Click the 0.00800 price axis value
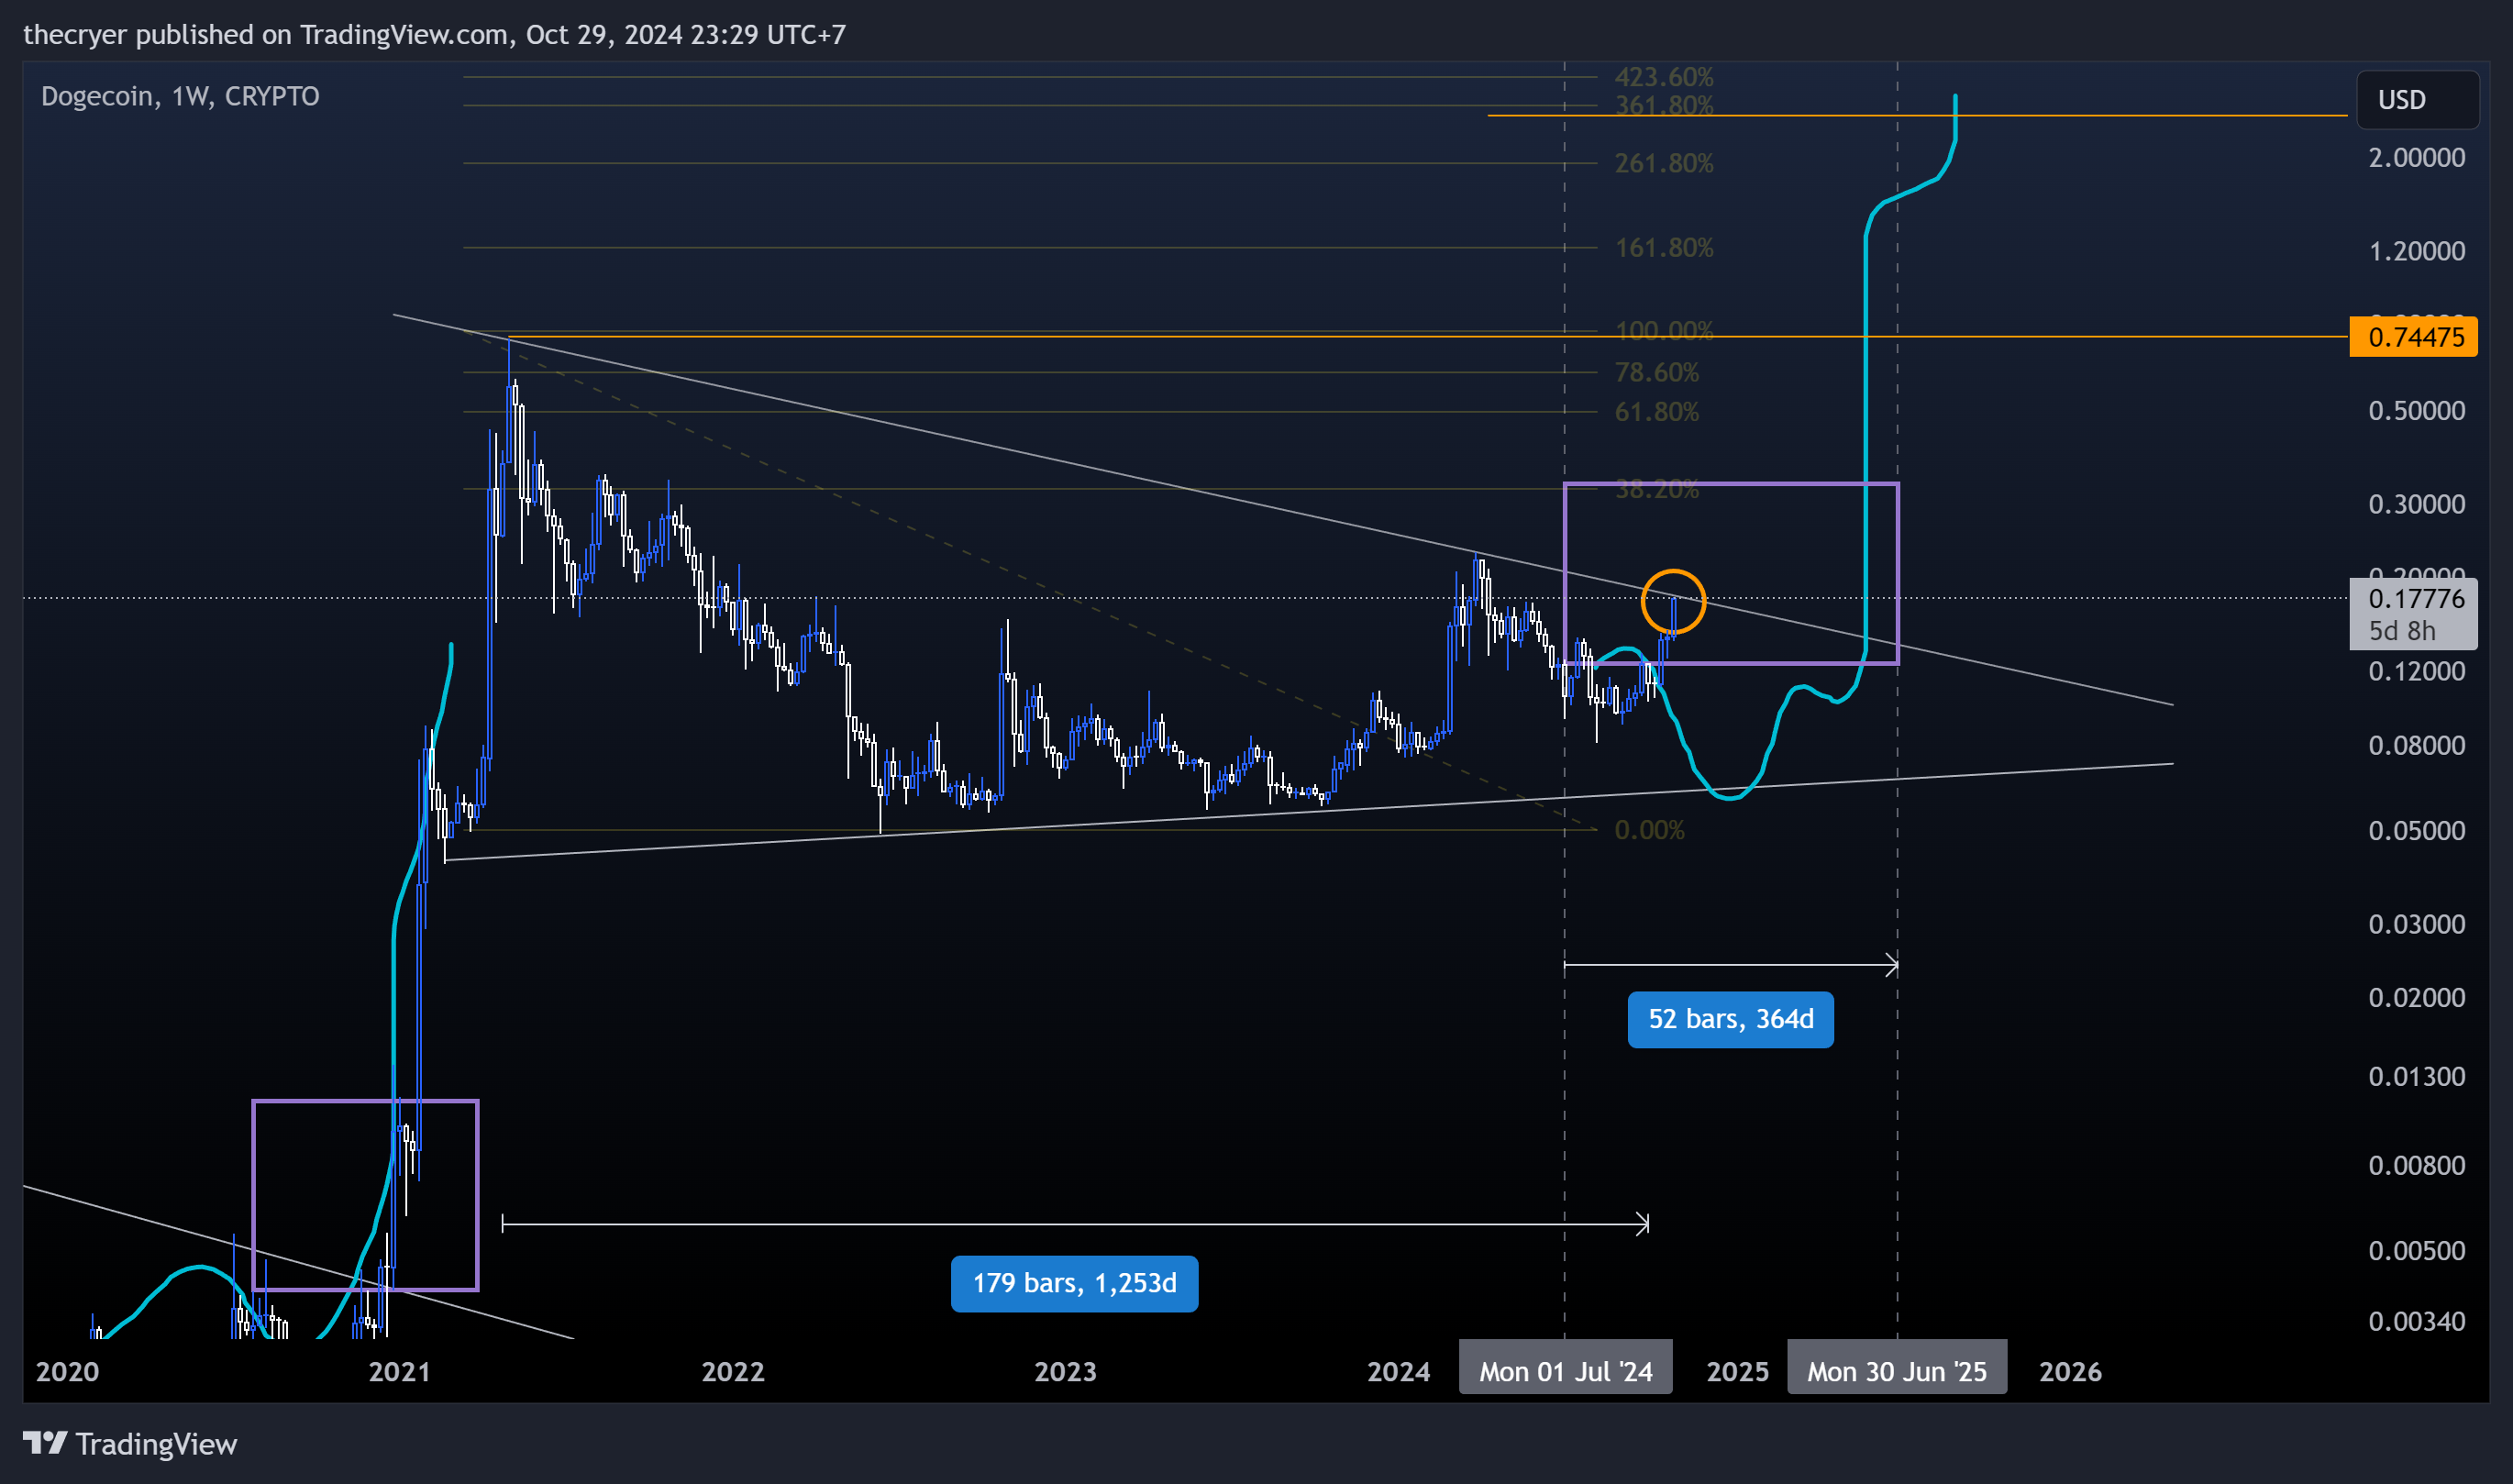Image resolution: width=2513 pixels, height=1484 pixels. [2416, 1165]
